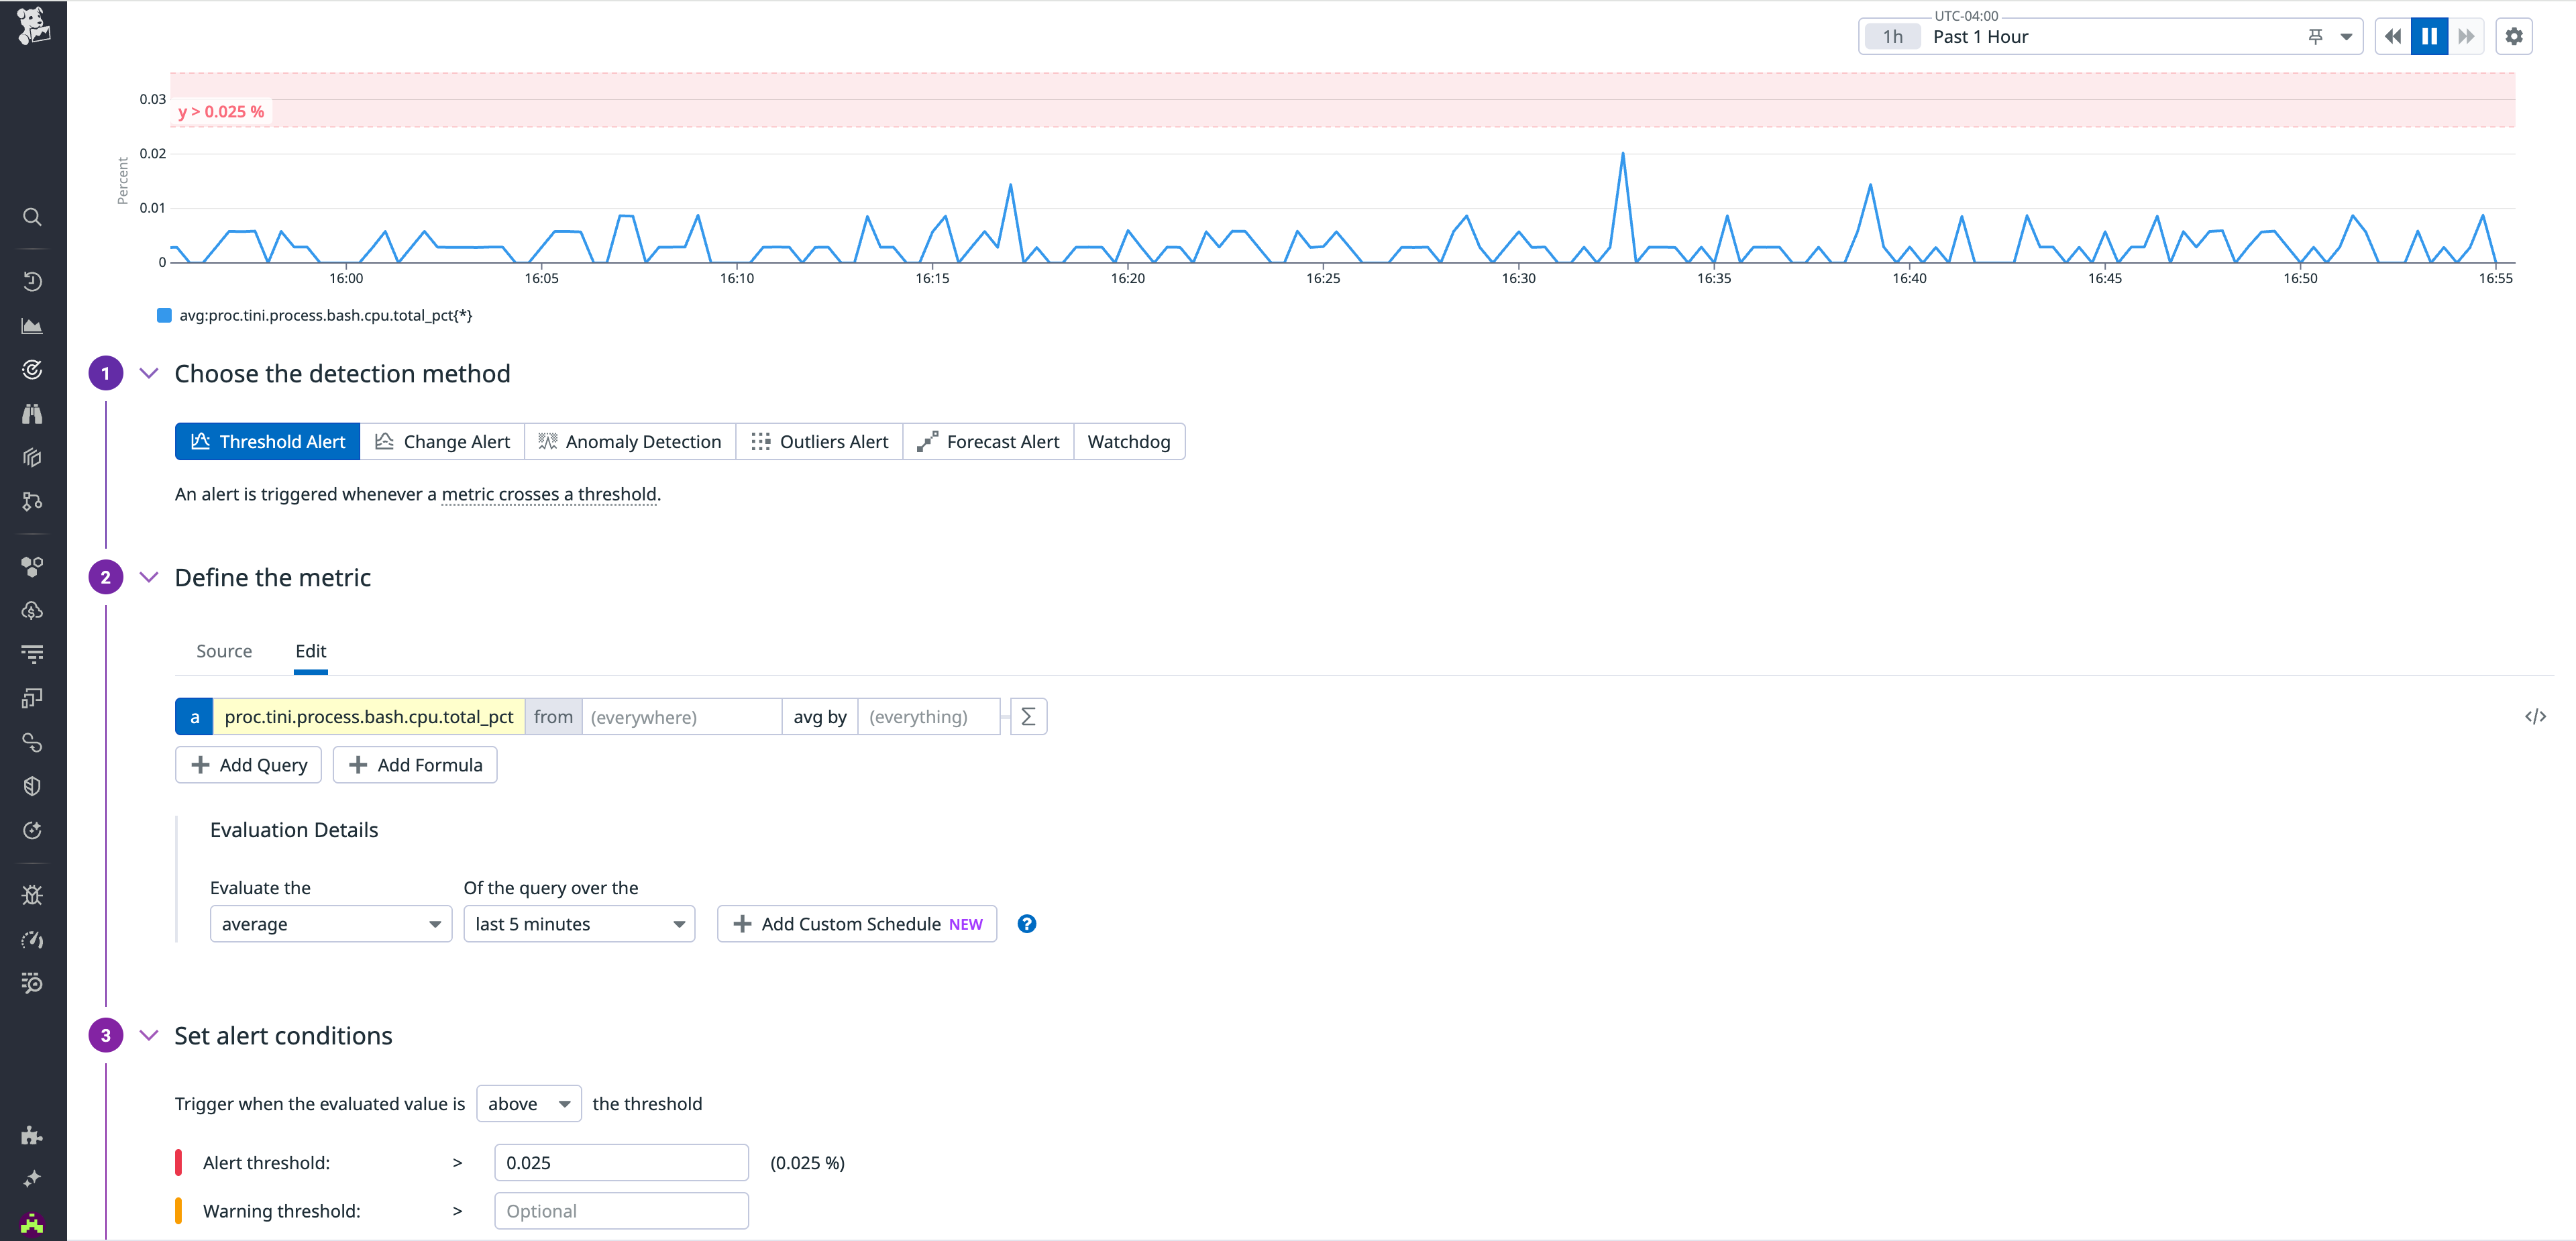
Task: Switch to the Source tab
Action: [x=224, y=650]
